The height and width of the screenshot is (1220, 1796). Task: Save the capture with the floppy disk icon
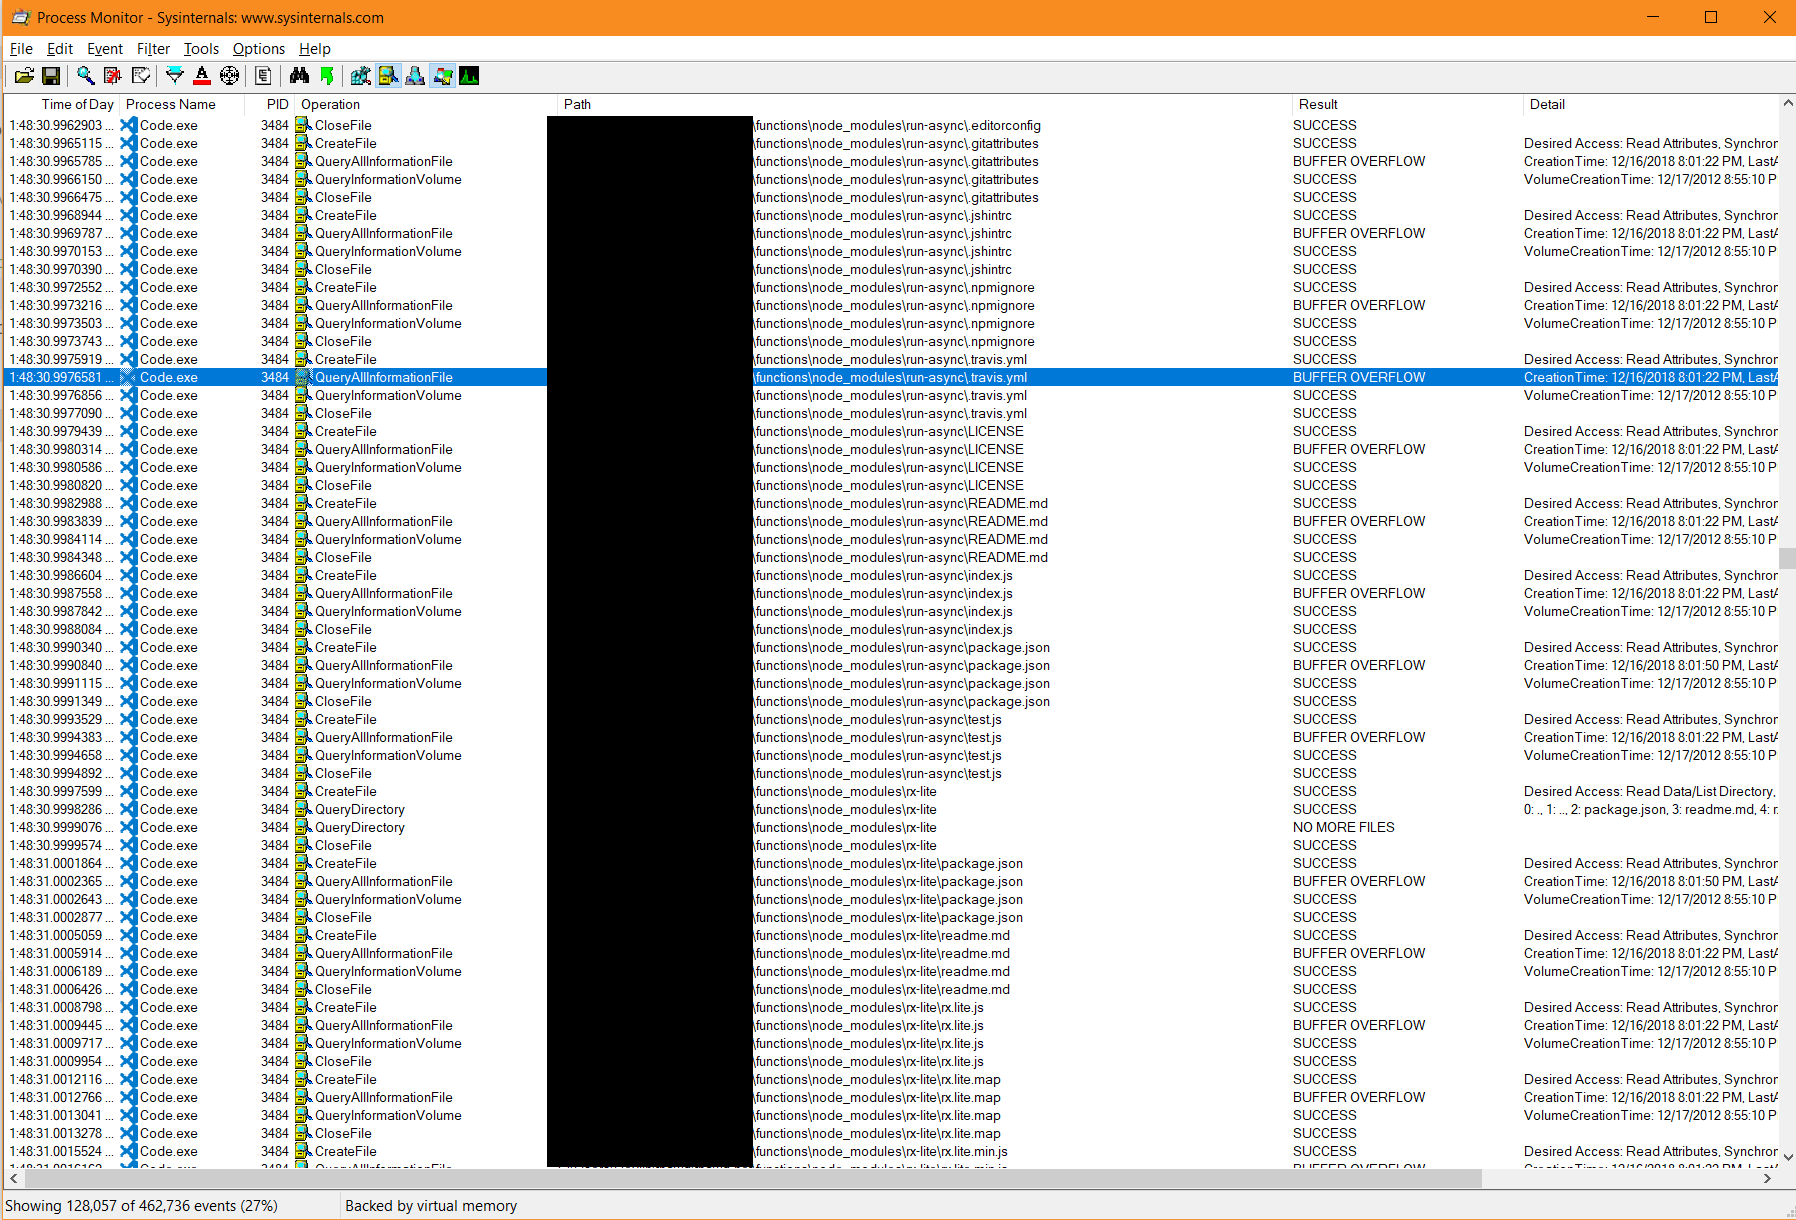point(51,76)
